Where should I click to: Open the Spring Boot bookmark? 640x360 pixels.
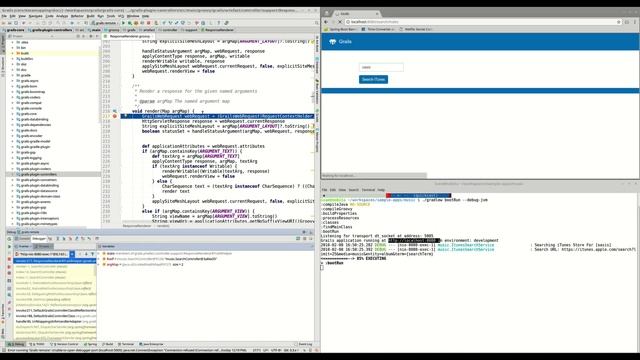click(x=341, y=29)
